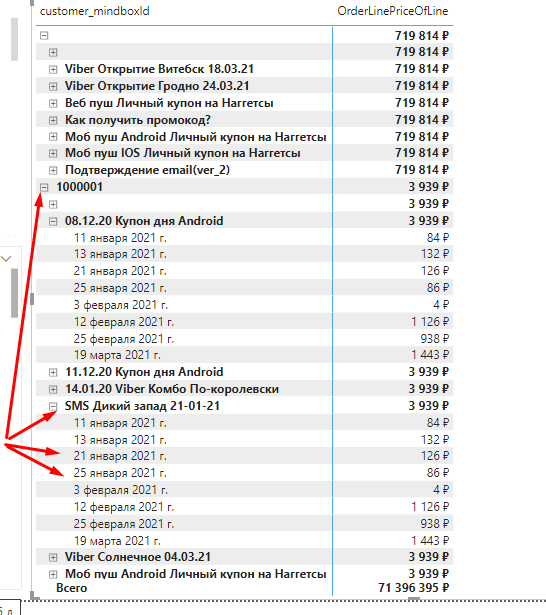Select 3 февраля 2021 г. under 08.12.20 Купон
Viewport: 546px width, 615px height.
coord(120,305)
